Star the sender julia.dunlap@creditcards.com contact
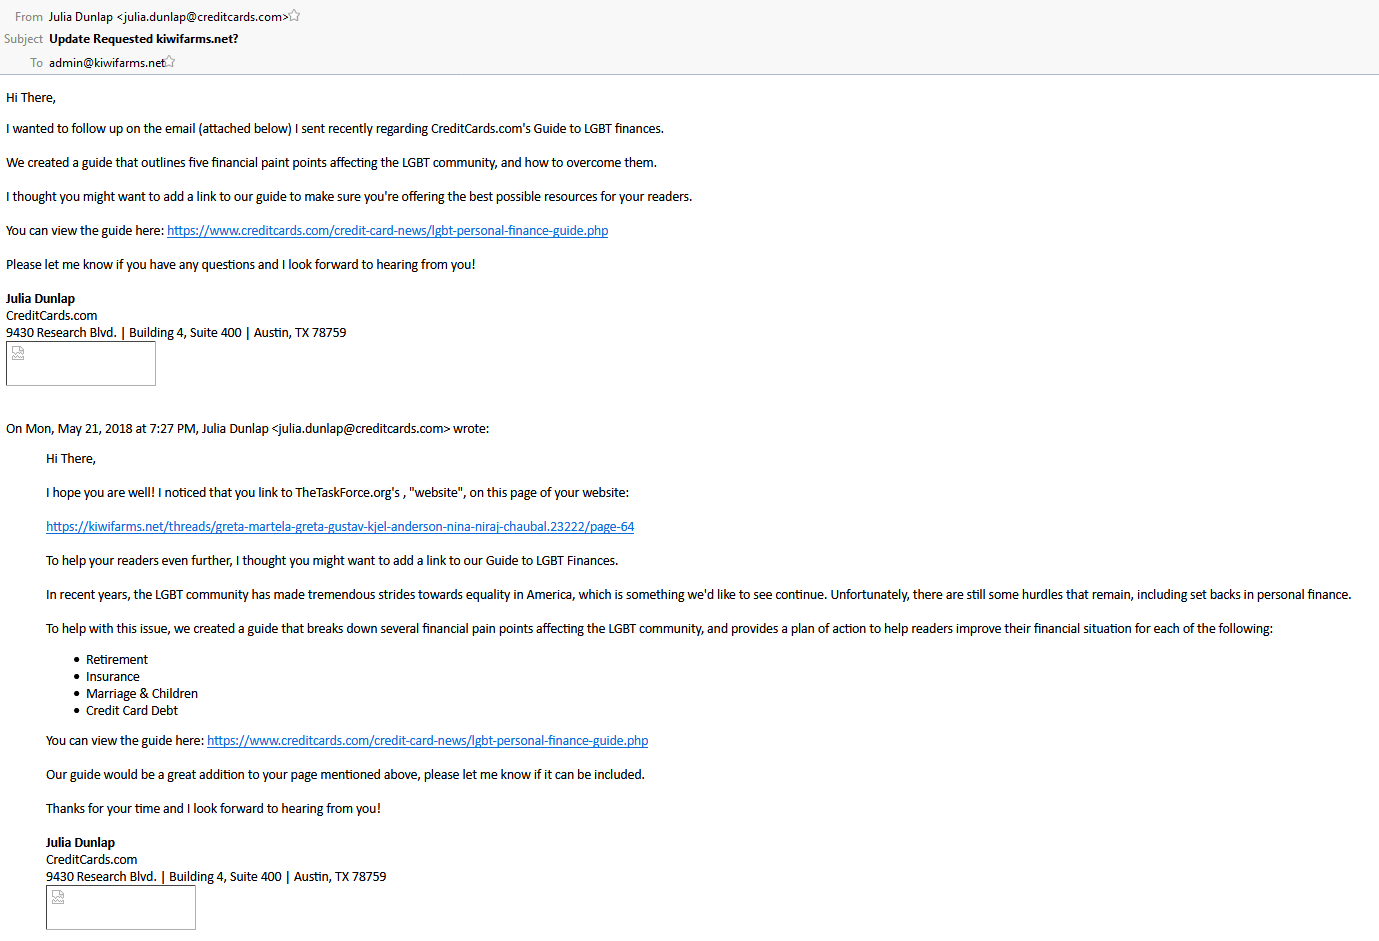Screen dimensions: 1379x941 click(294, 15)
